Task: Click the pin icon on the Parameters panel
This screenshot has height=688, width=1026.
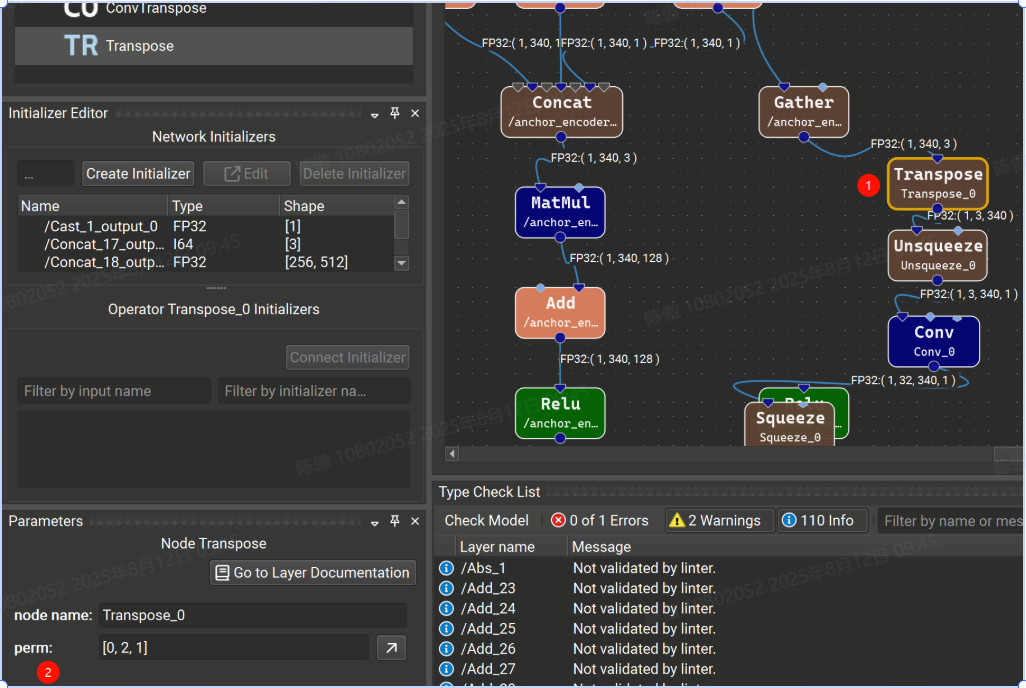Action: point(395,521)
